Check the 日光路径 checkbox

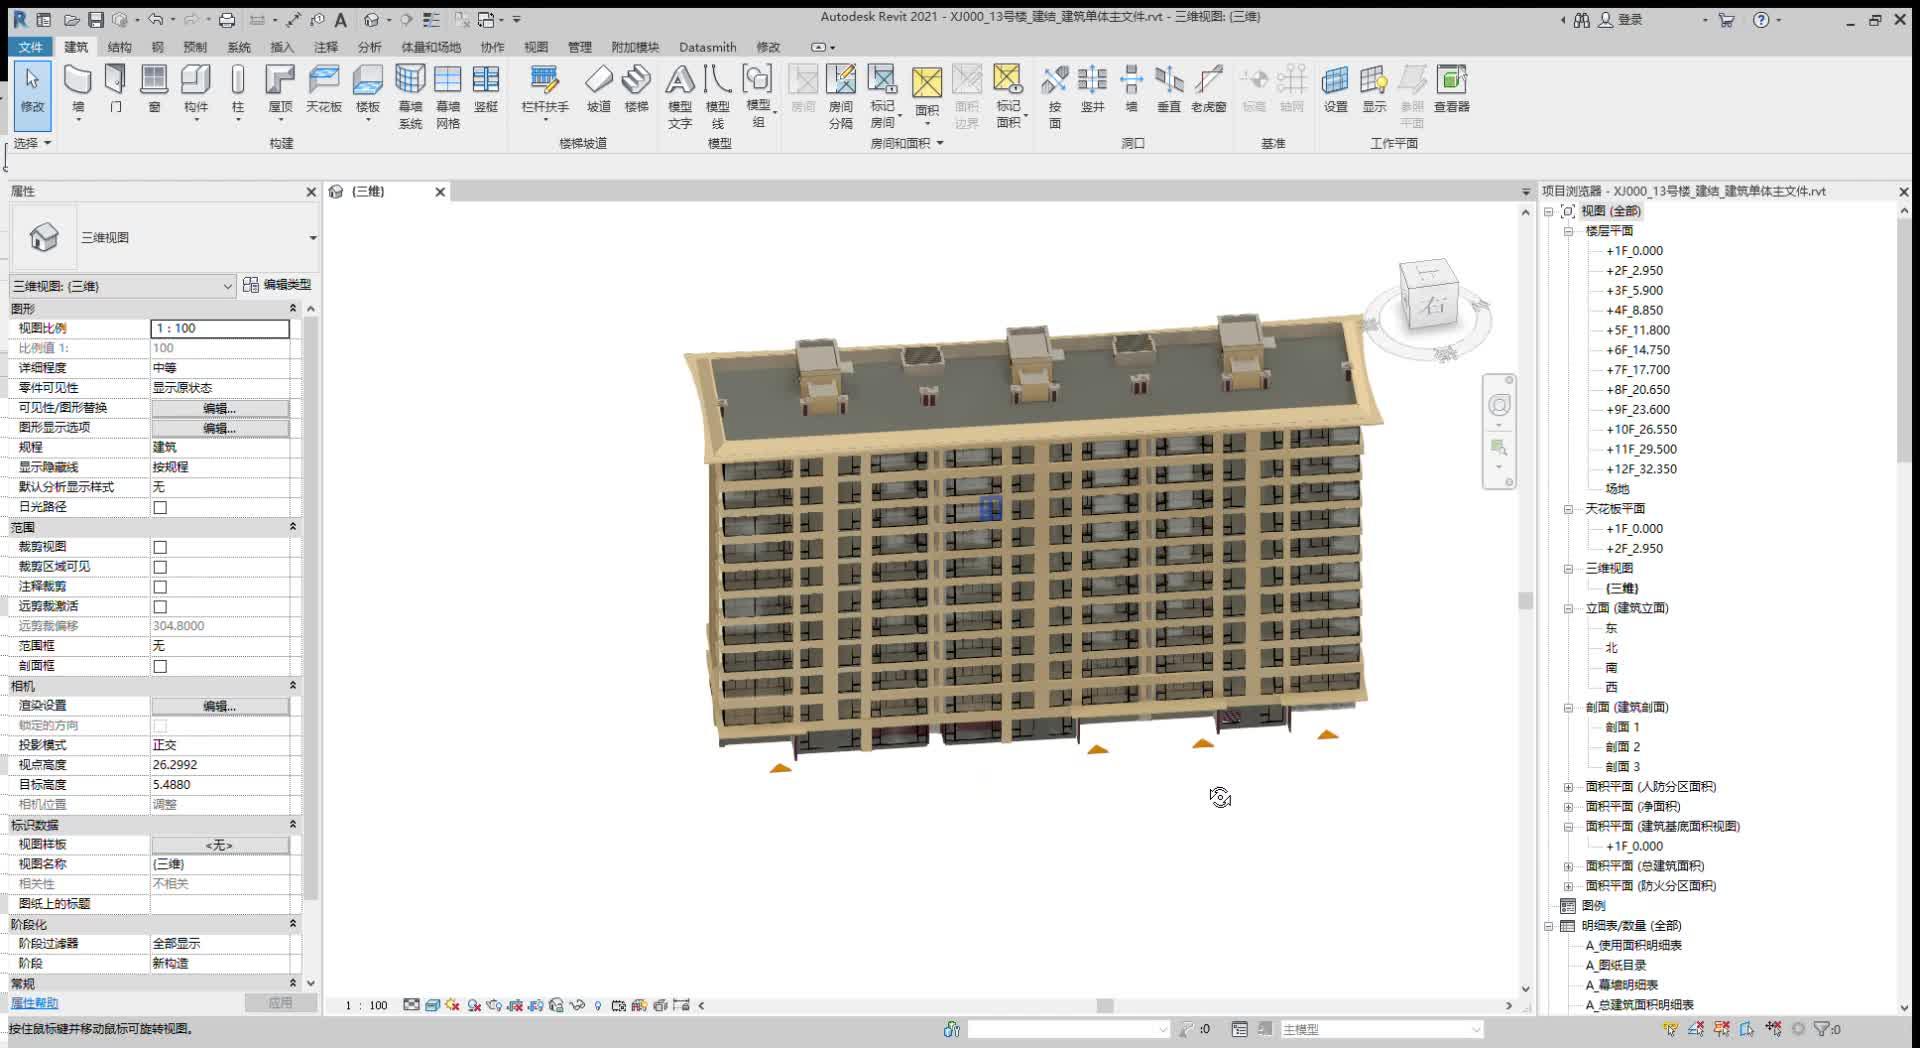pyautogui.click(x=160, y=507)
